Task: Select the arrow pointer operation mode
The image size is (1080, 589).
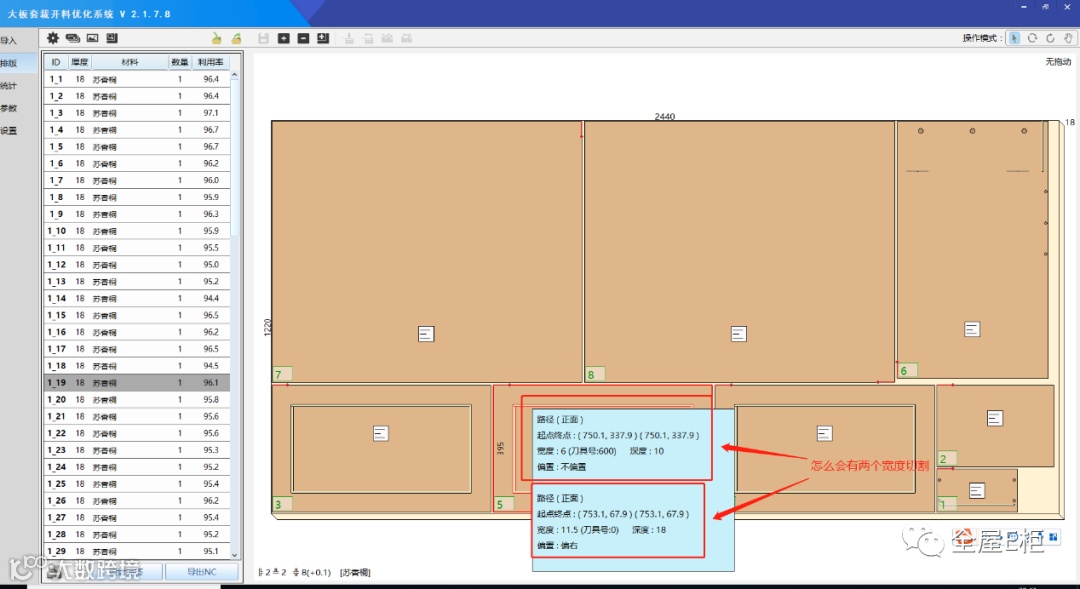Action: point(1014,38)
